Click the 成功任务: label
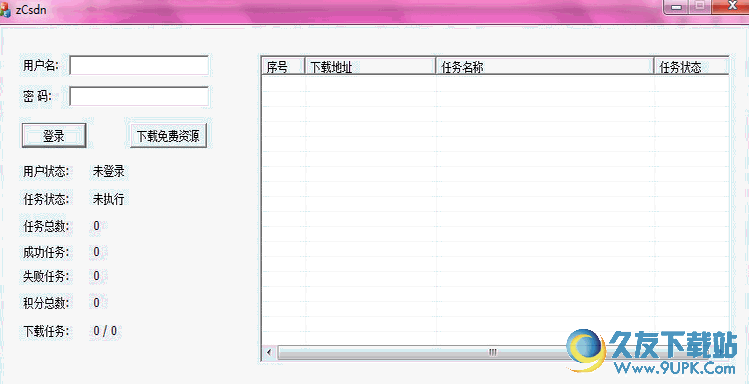 coord(46,252)
